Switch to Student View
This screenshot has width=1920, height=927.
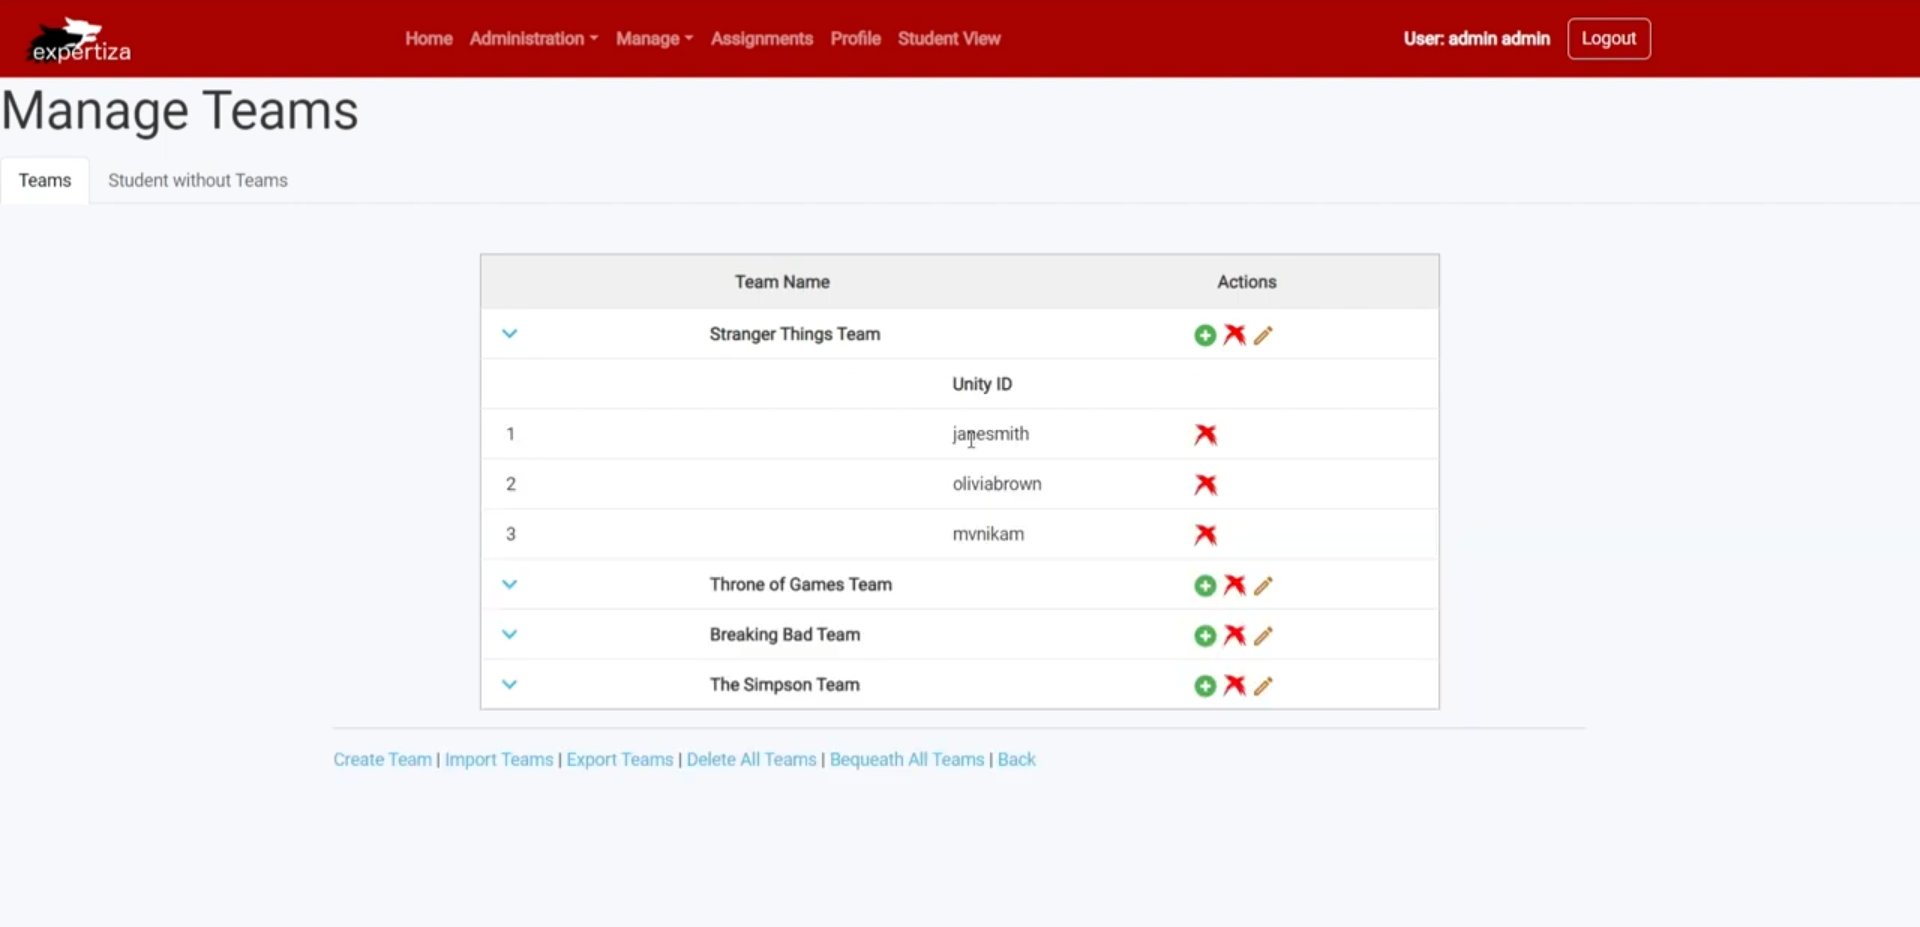click(949, 38)
